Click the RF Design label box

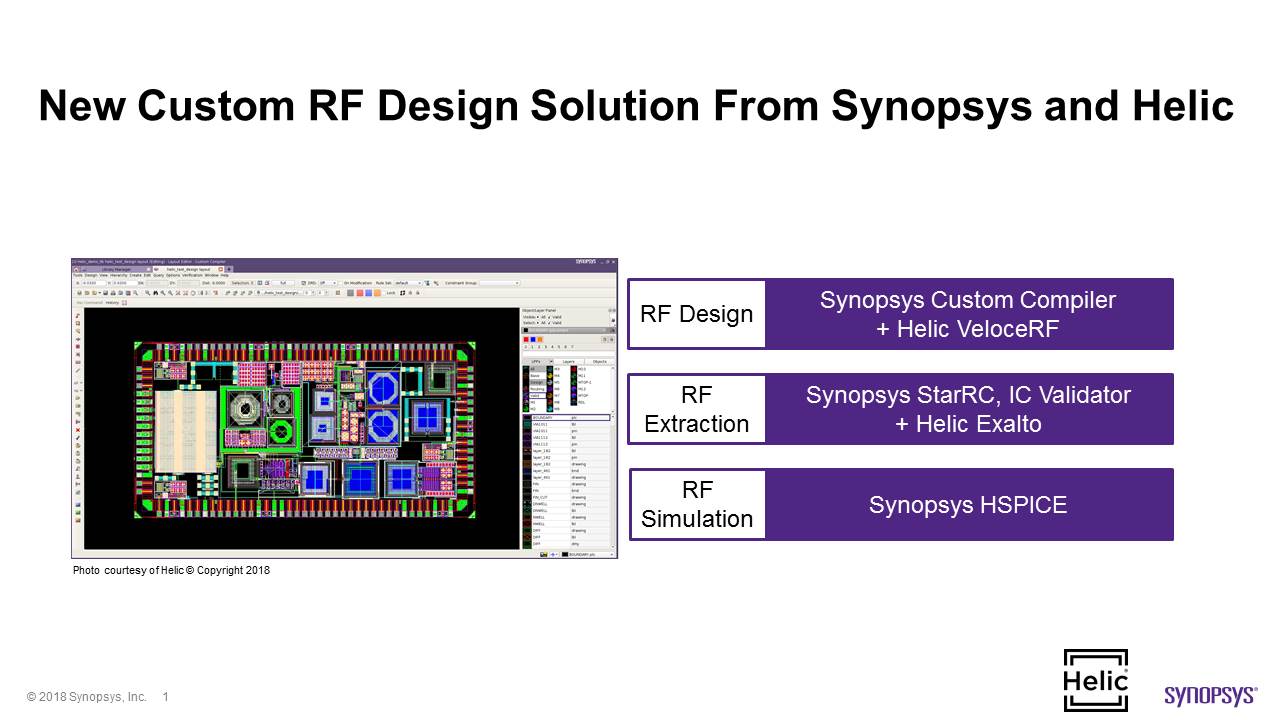(x=697, y=314)
